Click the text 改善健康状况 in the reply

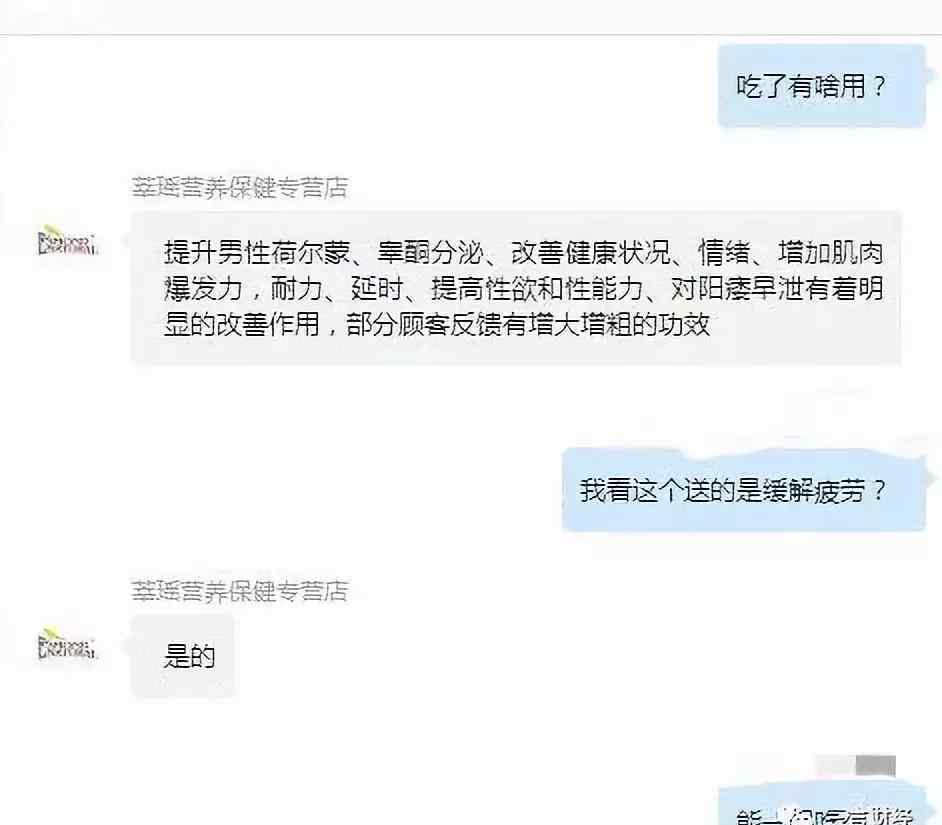[x=591, y=252]
